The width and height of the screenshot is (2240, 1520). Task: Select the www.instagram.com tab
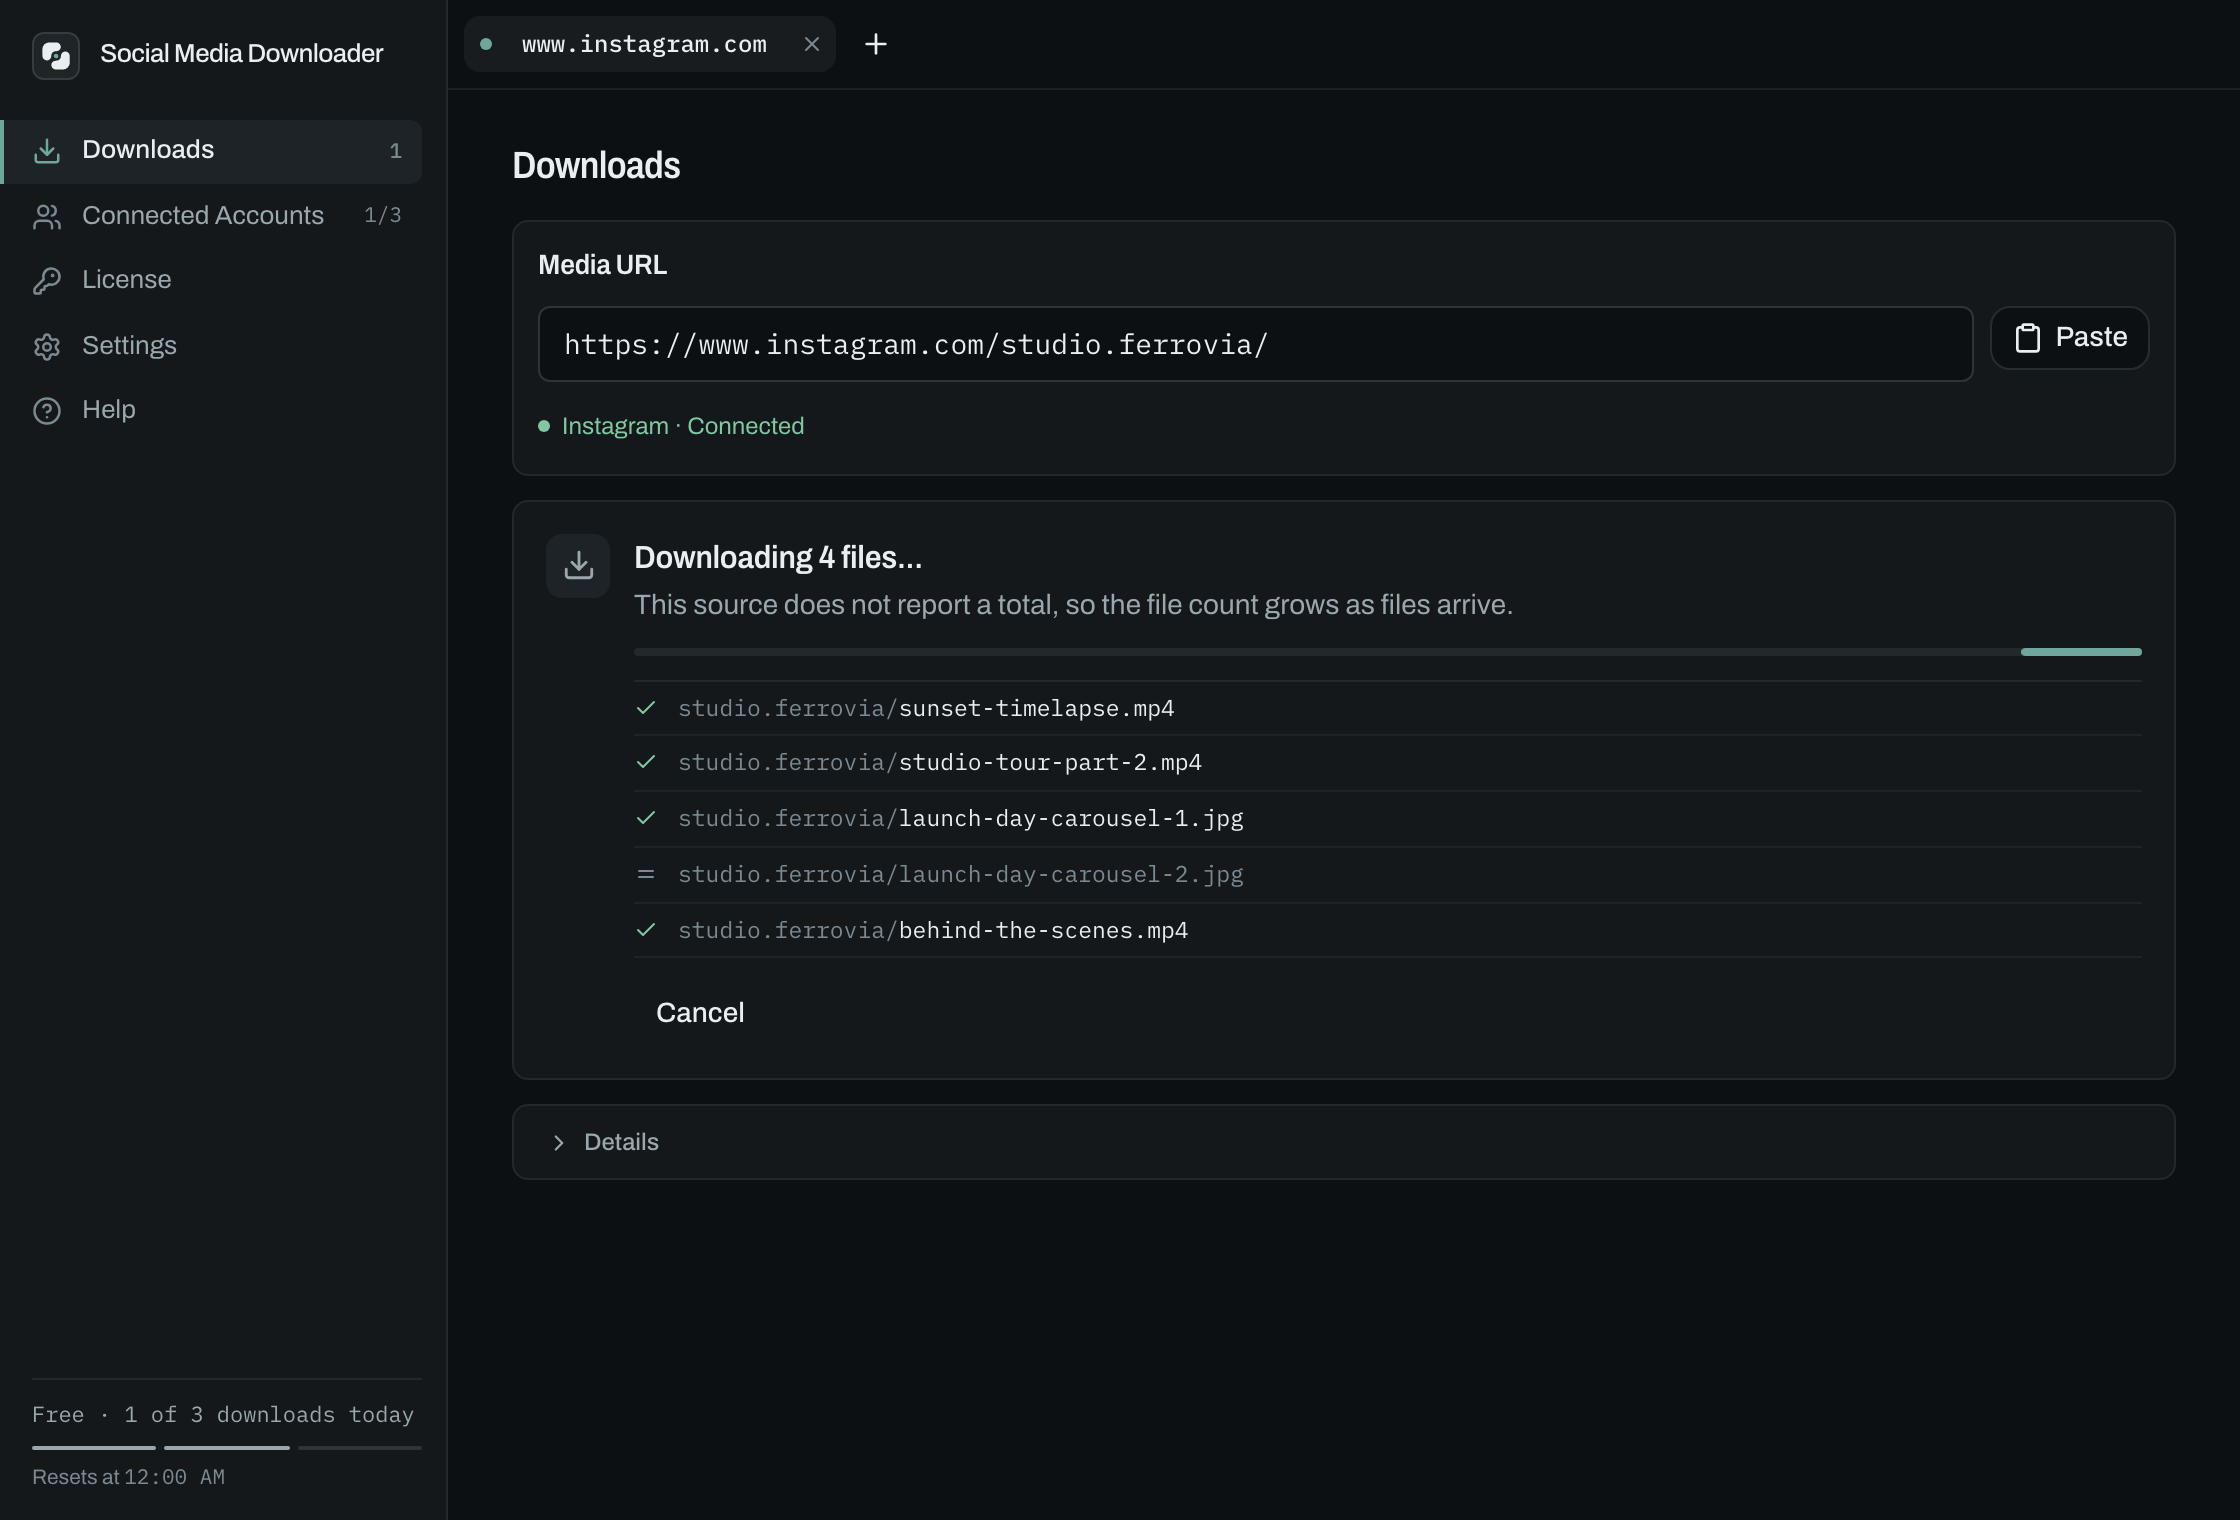(650, 44)
